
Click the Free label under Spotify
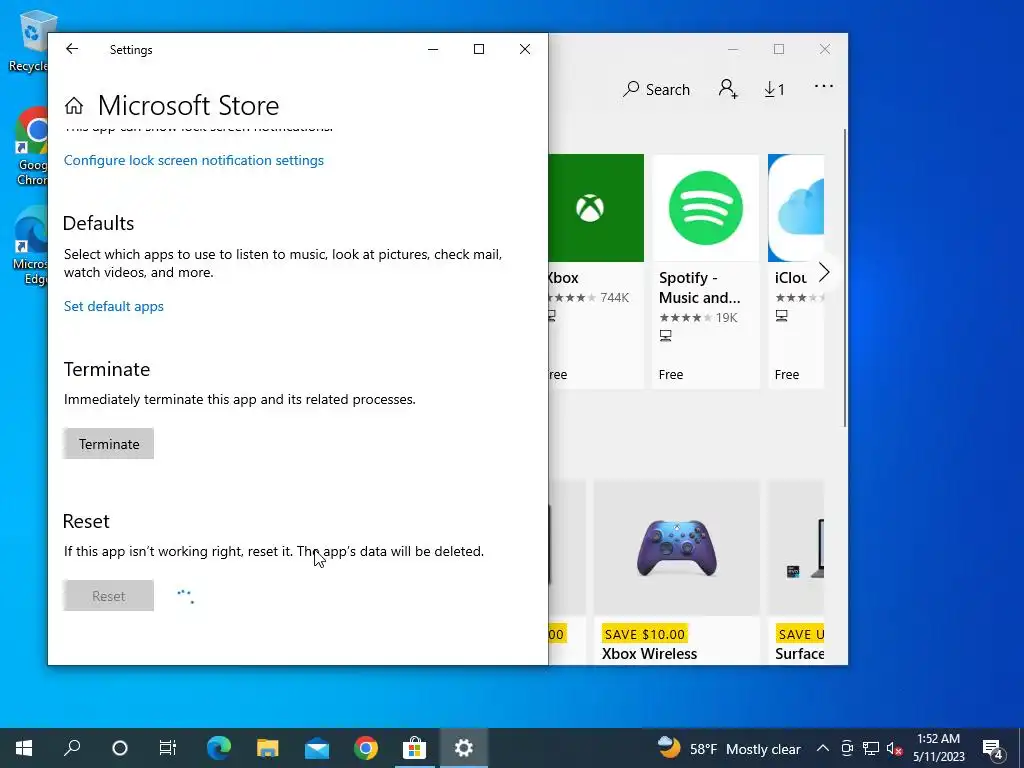[671, 375]
